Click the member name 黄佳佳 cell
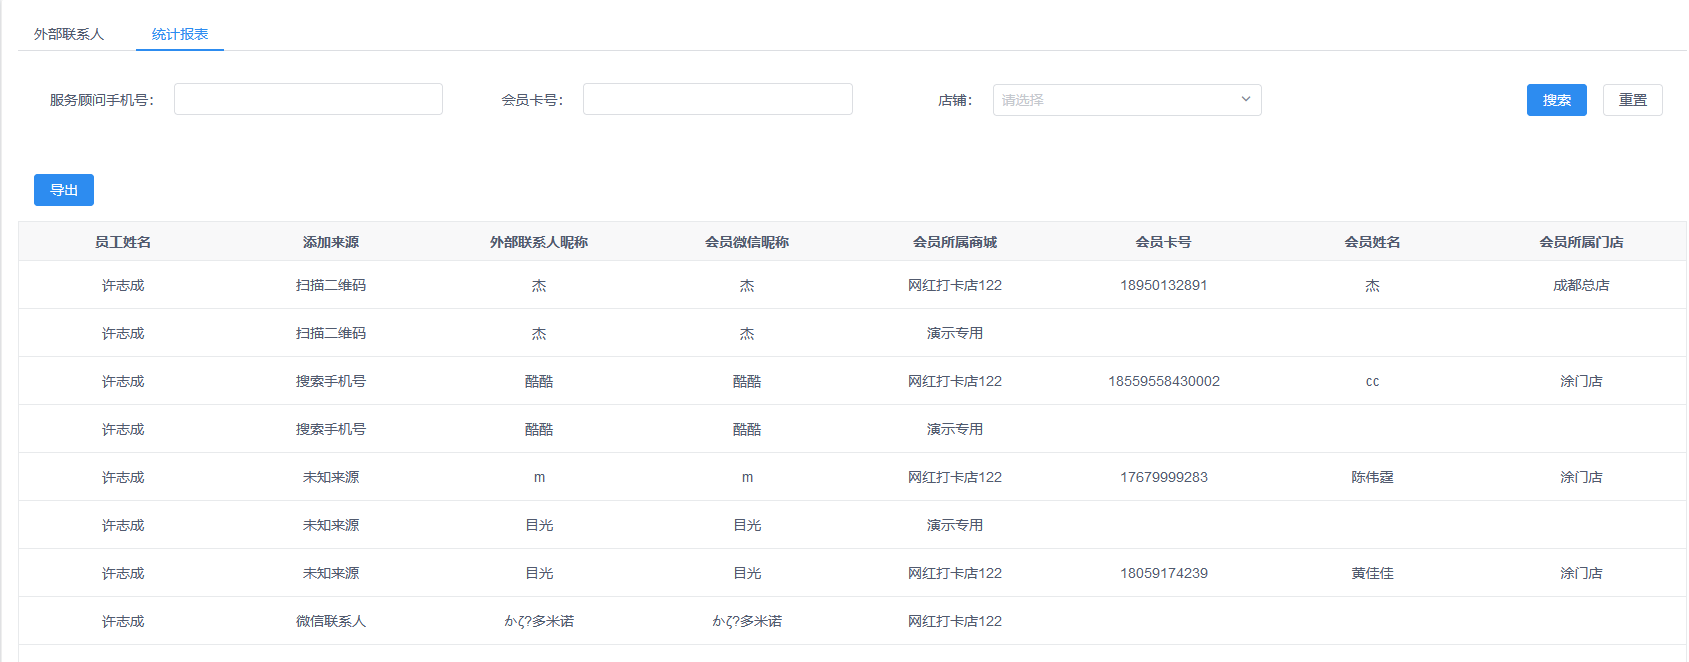 tap(1372, 573)
